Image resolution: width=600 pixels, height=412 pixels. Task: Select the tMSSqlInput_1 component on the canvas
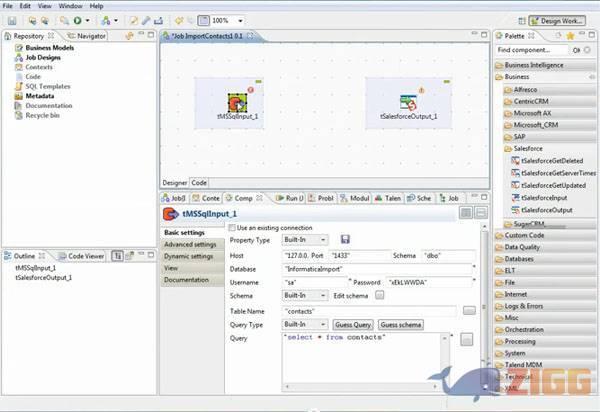point(237,103)
